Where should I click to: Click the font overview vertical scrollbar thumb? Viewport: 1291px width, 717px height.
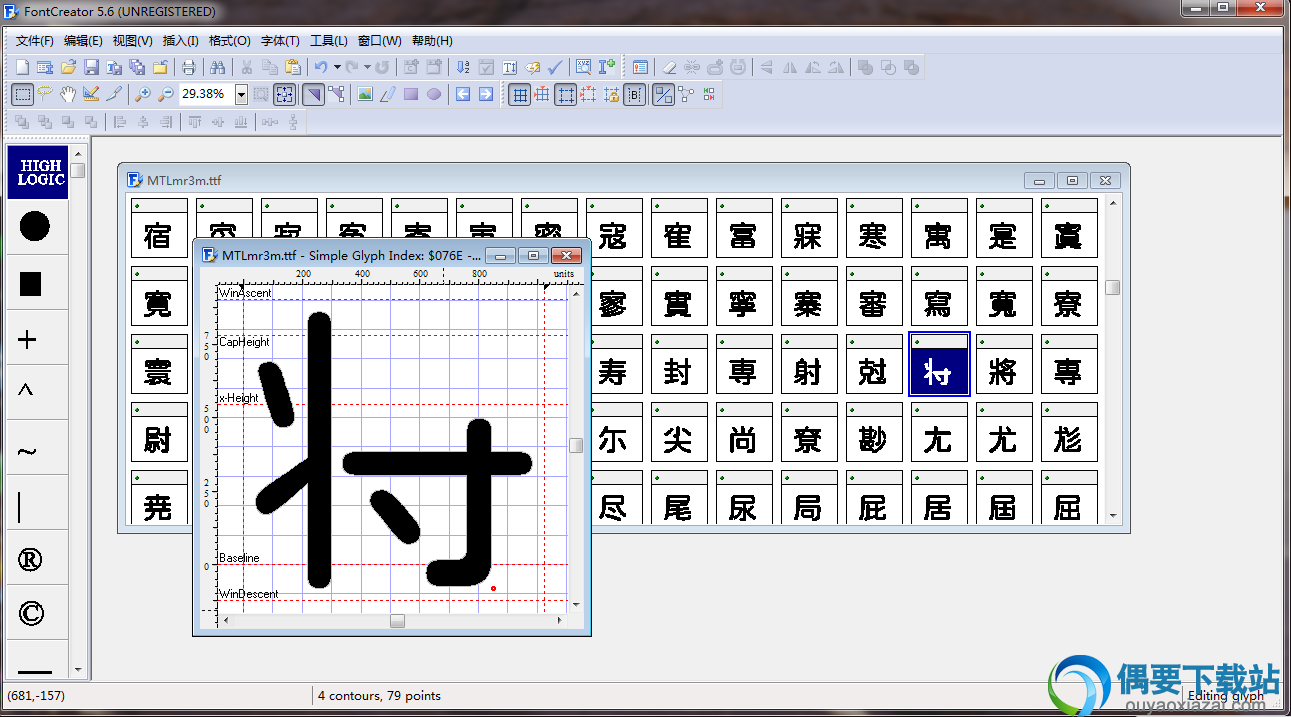[x=1113, y=287]
